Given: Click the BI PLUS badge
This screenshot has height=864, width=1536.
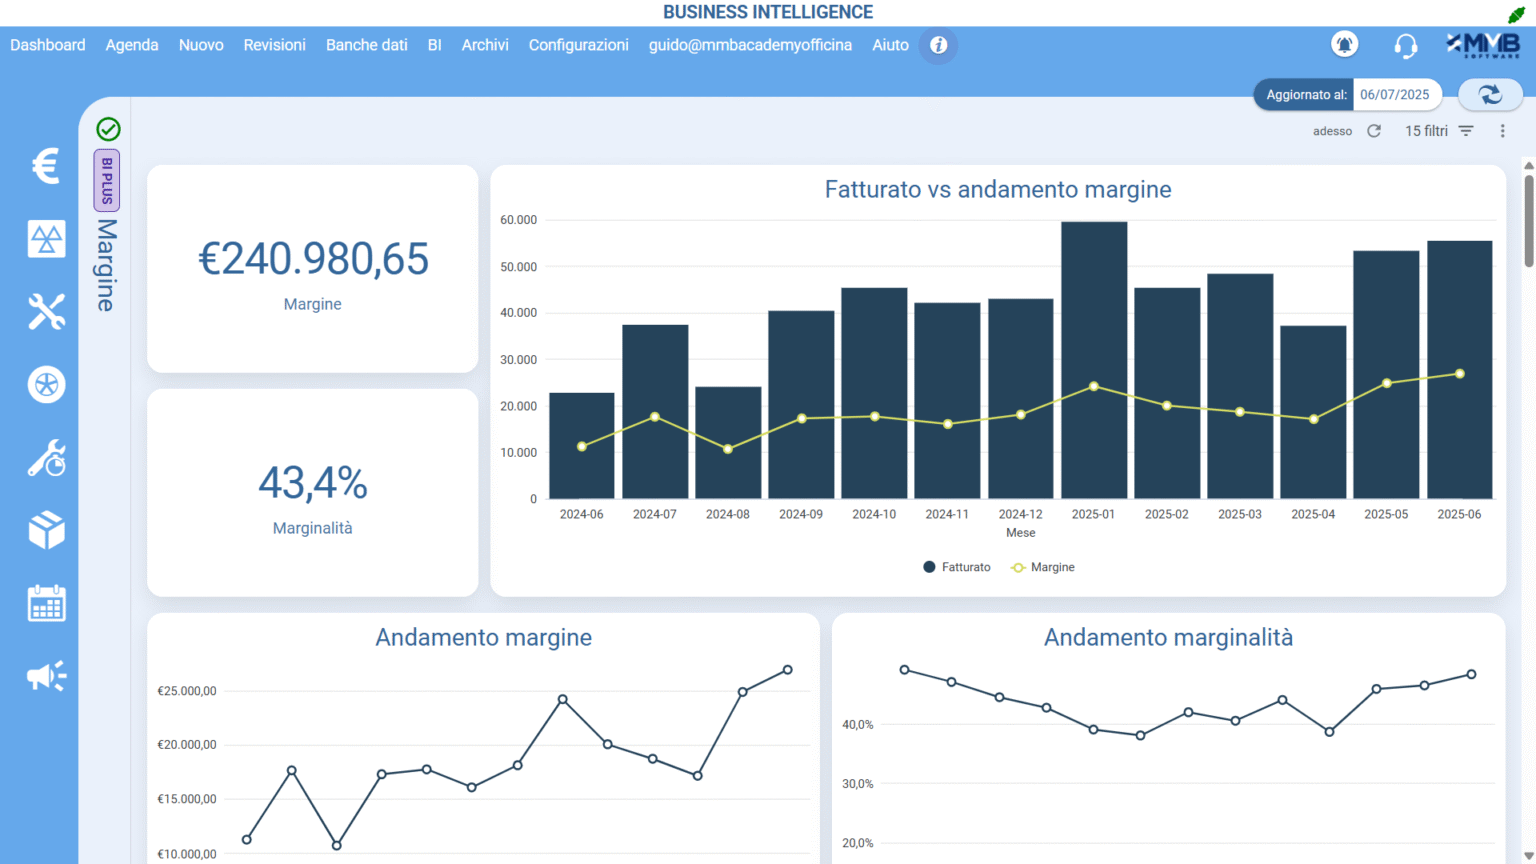Looking at the screenshot, I should 107,180.
